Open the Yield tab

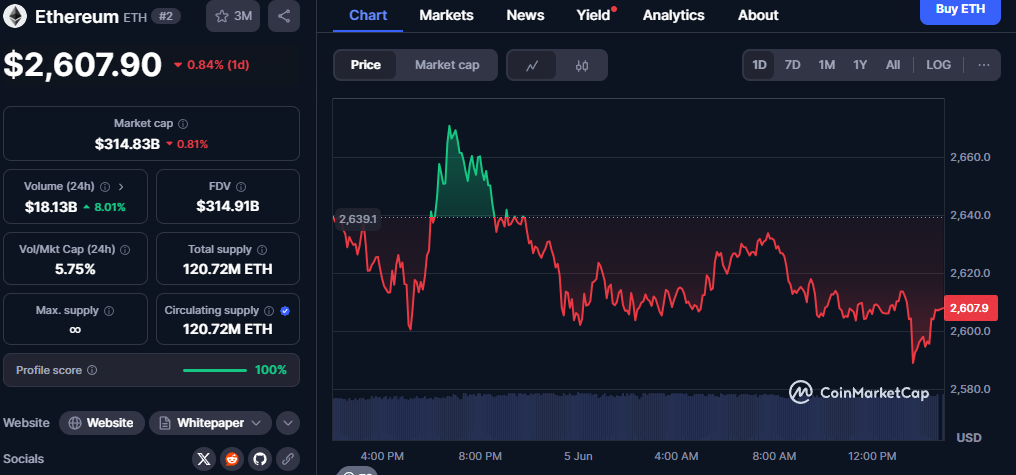[x=595, y=15]
